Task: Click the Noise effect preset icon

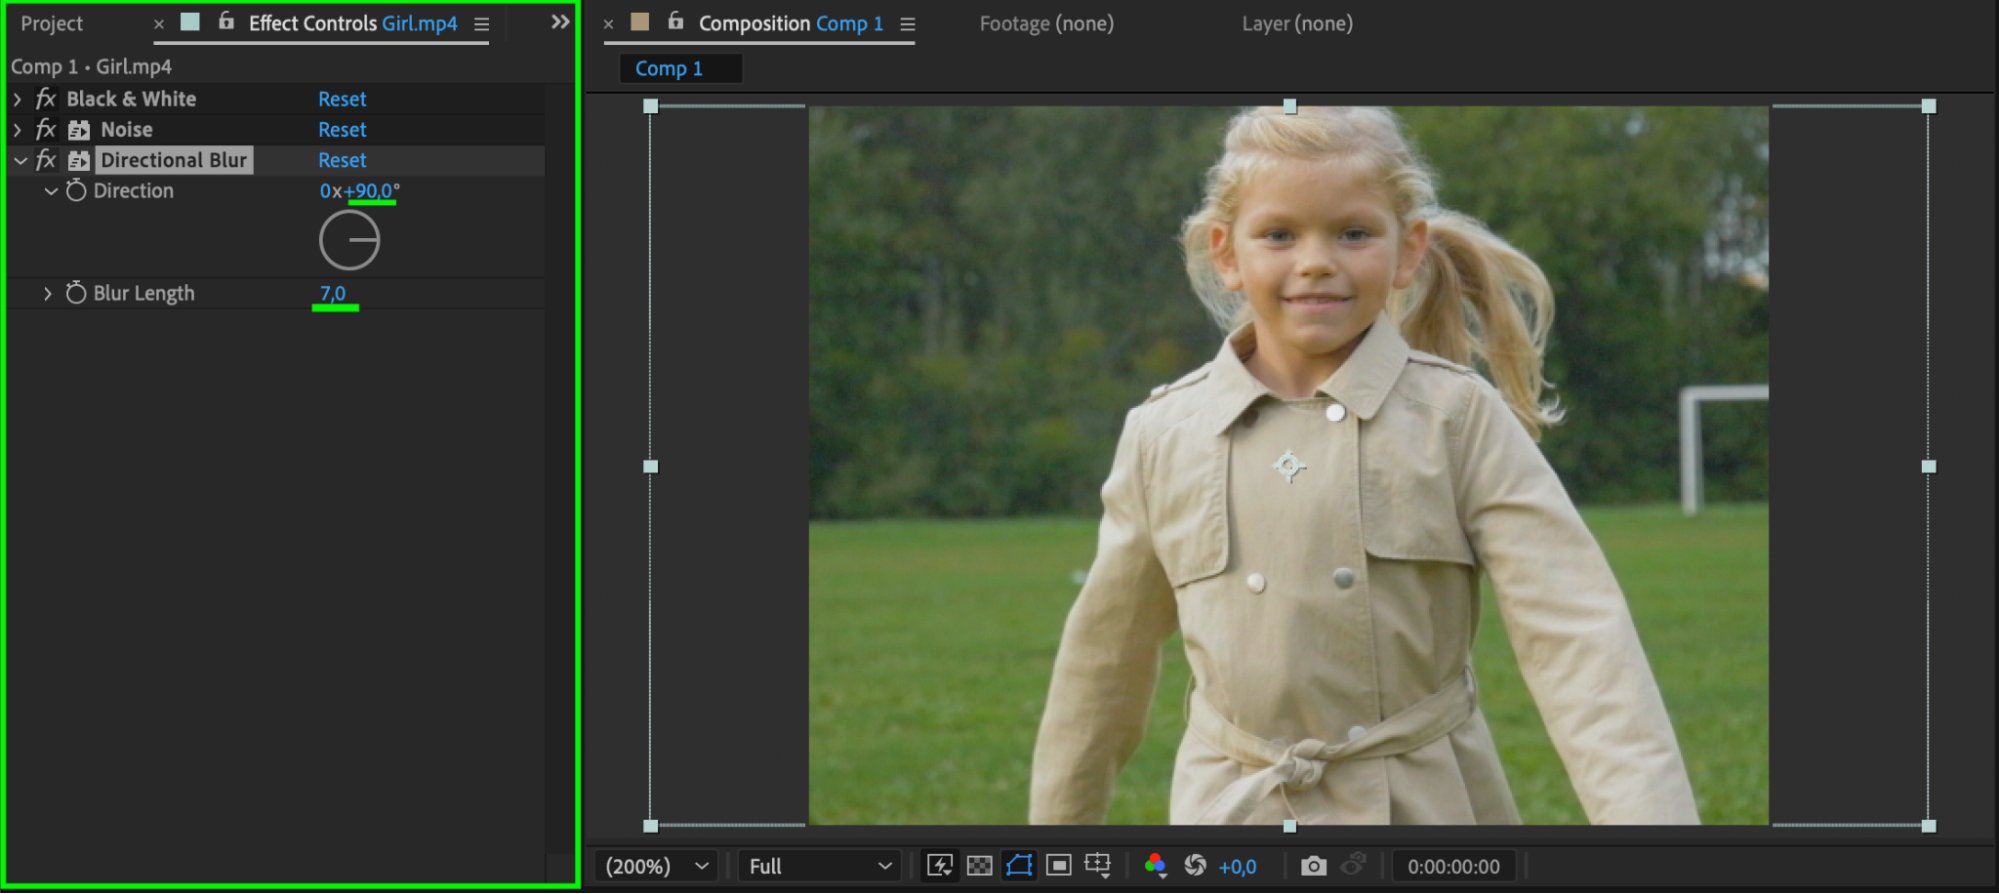Action: click(79, 130)
